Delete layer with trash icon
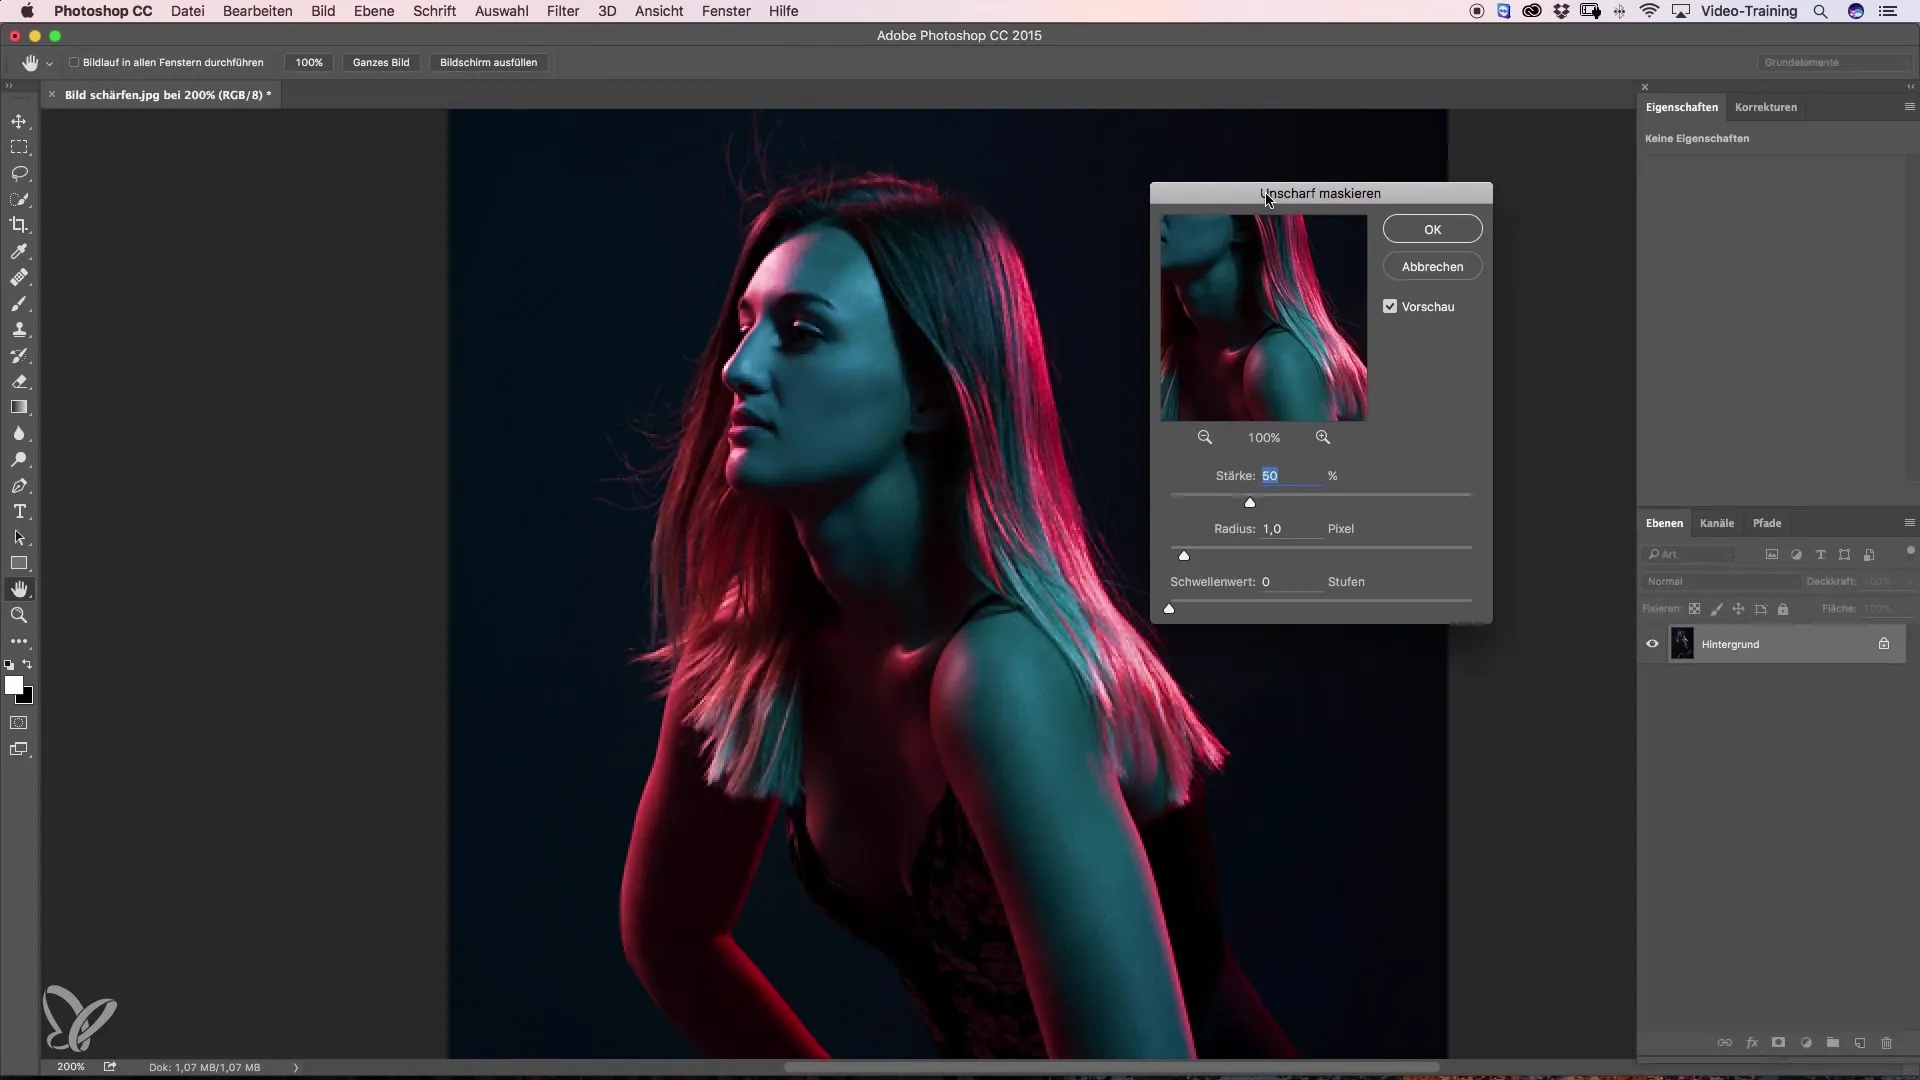The height and width of the screenshot is (1080, 1920). click(x=1886, y=1043)
